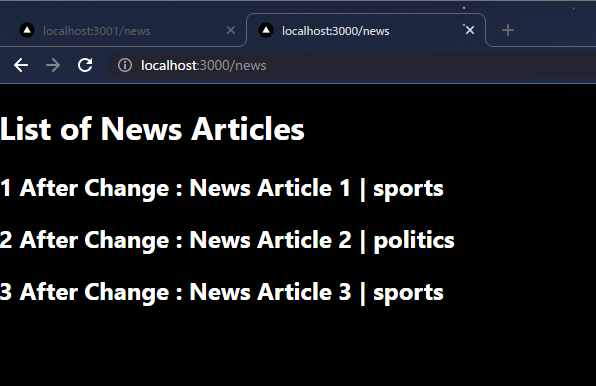Screen dimensions: 596x386
Task: Go back using the browser back arrow
Action: [21, 65]
